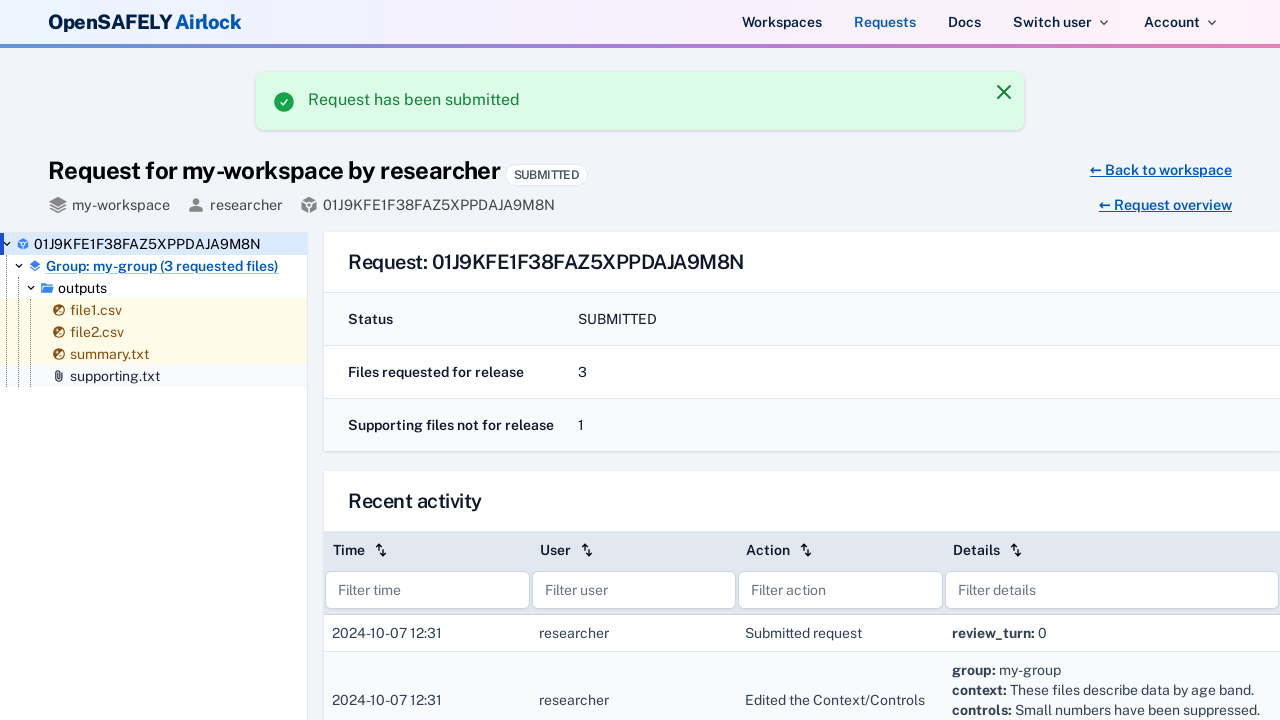Follow the Back to workspace link
Image resolution: width=1280 pixels, height=720 pixels.
1160,170
